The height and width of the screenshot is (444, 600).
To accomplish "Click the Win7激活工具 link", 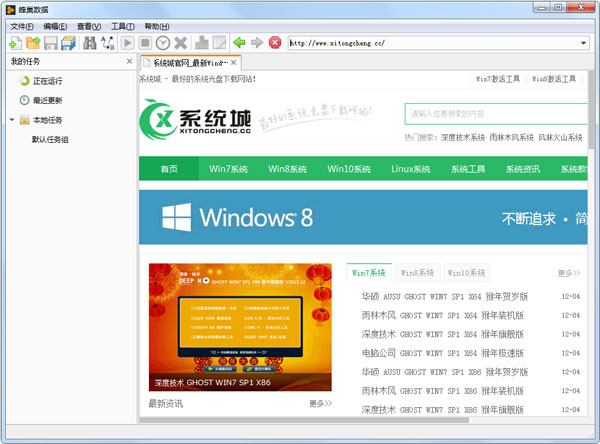I will click(498, 79).
